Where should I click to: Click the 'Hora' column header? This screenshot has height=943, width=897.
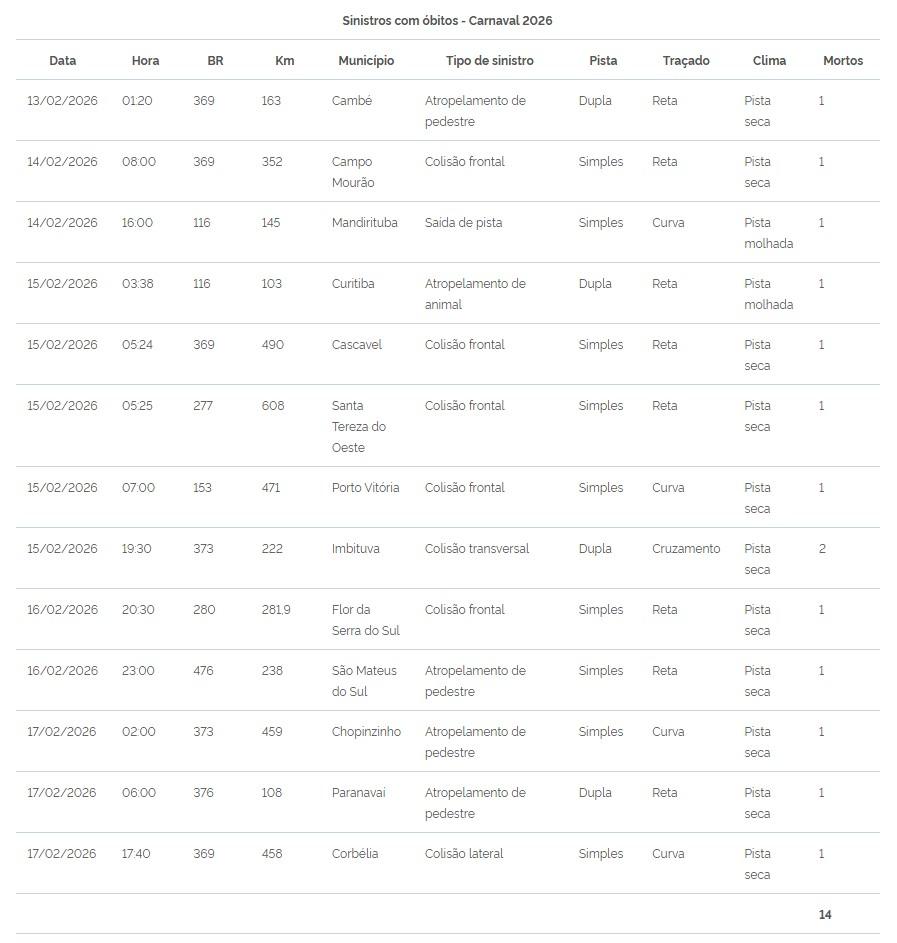pos(145,61)
